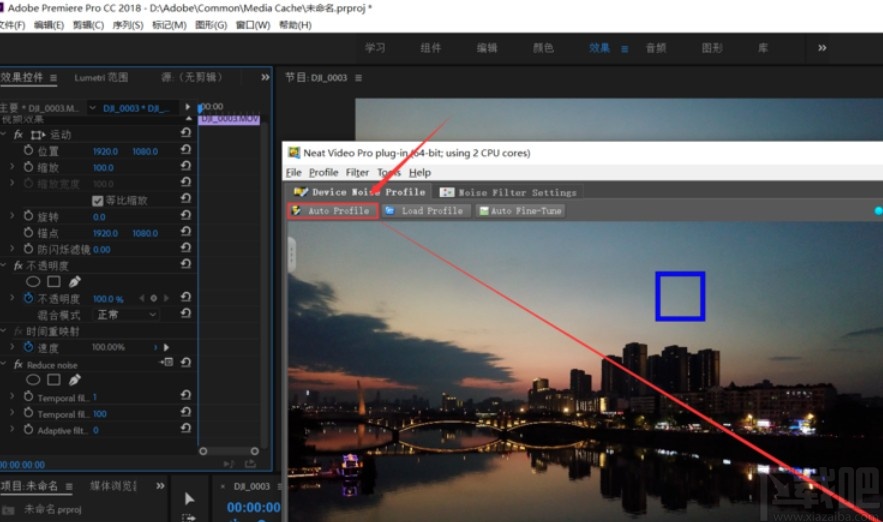Open the Filter menu in Neat Video
Screen dimensions: 883x522
coord(357,173)
